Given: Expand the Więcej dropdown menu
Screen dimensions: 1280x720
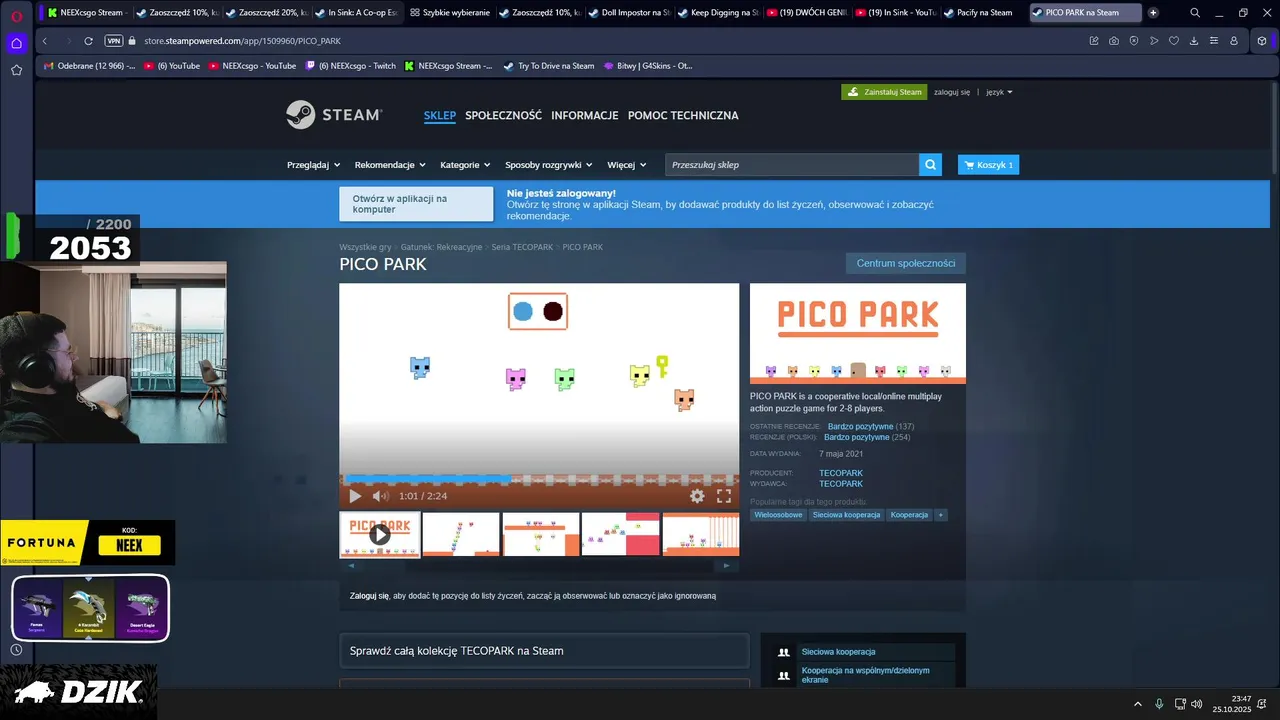Looking at the screenshot, I should (626, 165).
